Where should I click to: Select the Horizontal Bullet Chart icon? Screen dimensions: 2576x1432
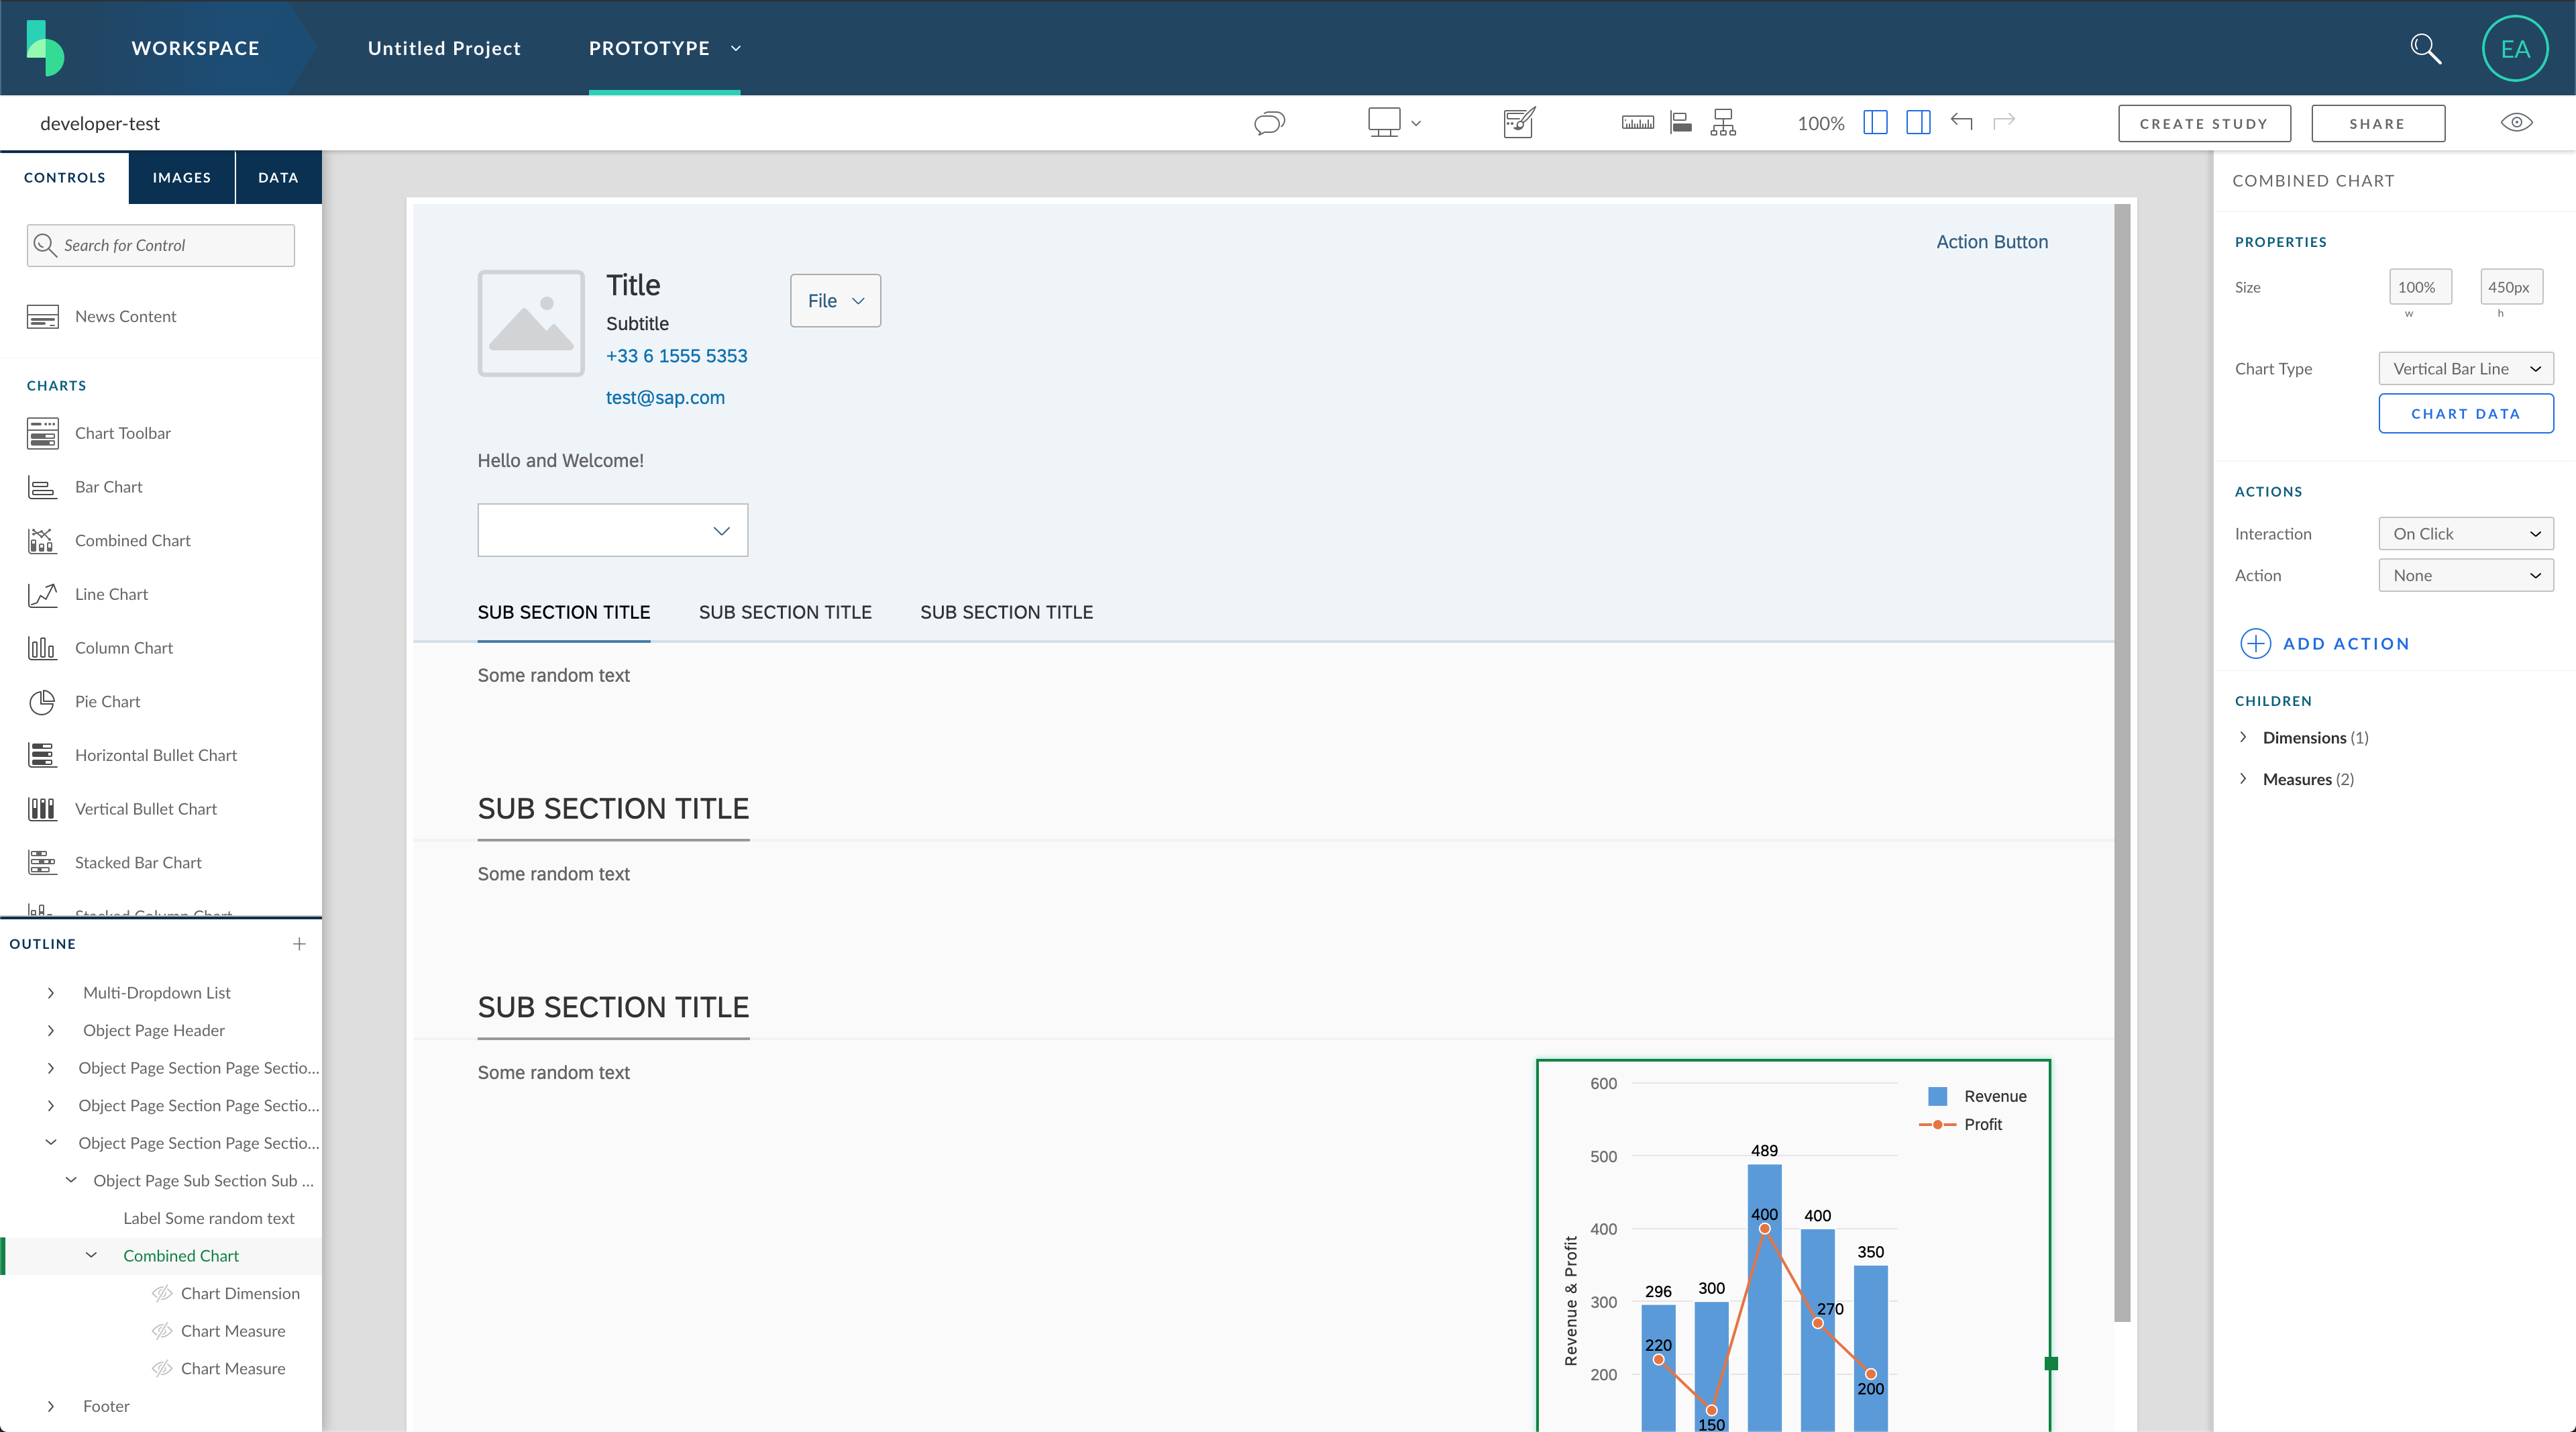click(42, 755)
